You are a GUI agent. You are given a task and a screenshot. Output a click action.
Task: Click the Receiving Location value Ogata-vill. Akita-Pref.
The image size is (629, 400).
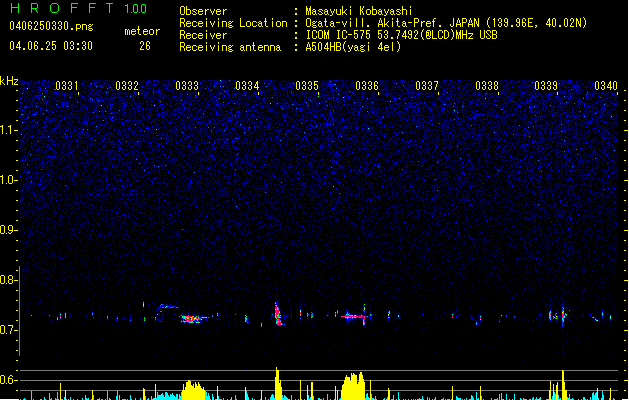click(x=375, y=23)
